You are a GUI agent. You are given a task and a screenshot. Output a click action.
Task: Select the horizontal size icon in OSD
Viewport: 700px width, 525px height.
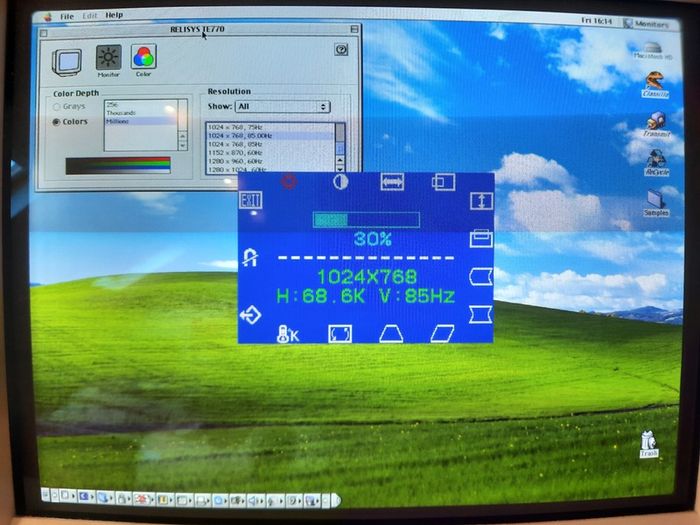[x=392, y=182]
